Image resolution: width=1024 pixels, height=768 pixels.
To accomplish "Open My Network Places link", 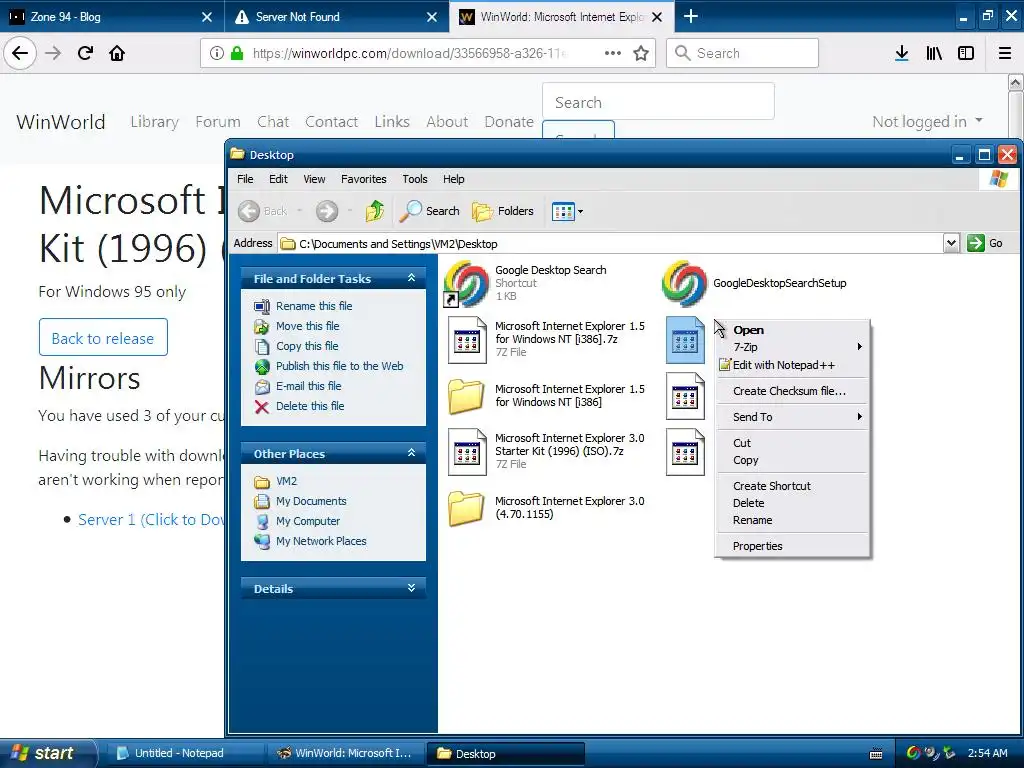I will (321, 541).
